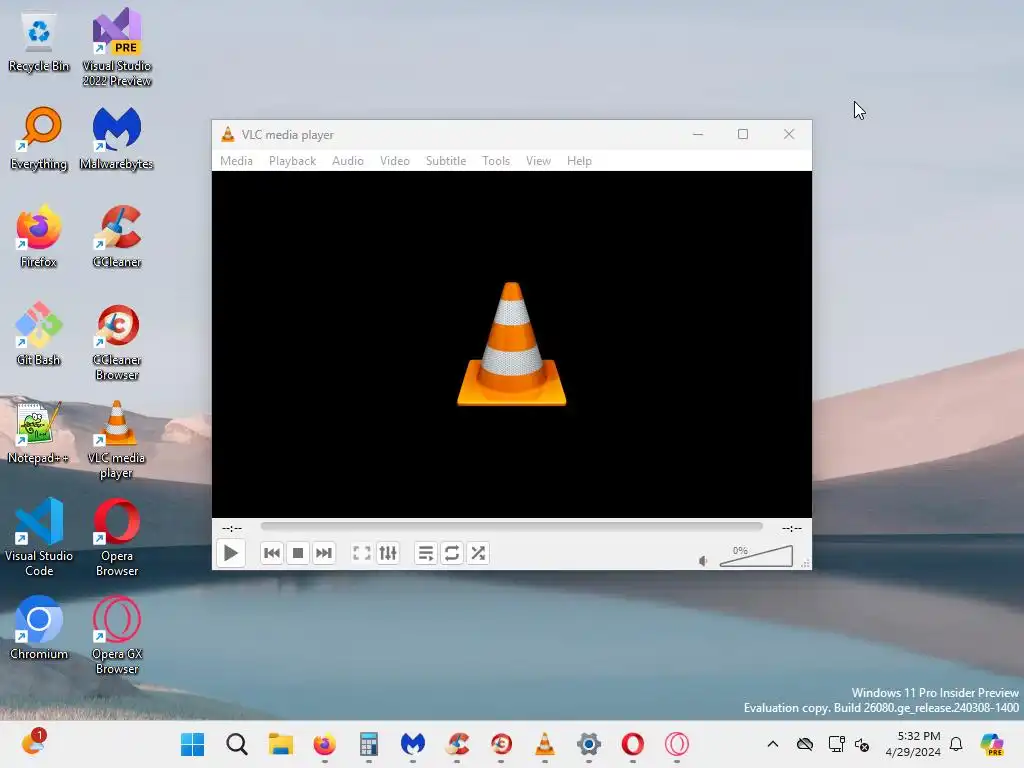Open Settings gear in the taskbar
This screenshot has width=1024, height=768.
tap(589, 744)
